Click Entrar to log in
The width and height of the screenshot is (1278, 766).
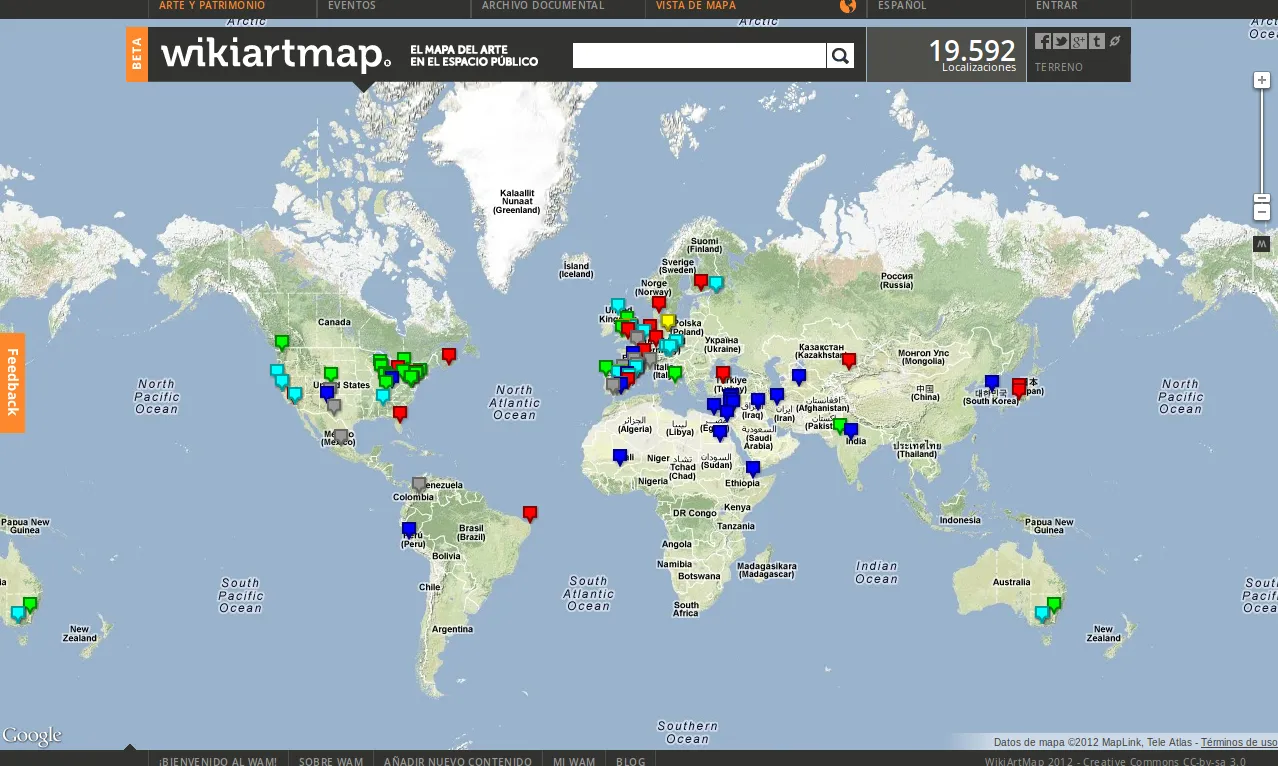(x=1057, y=6)
